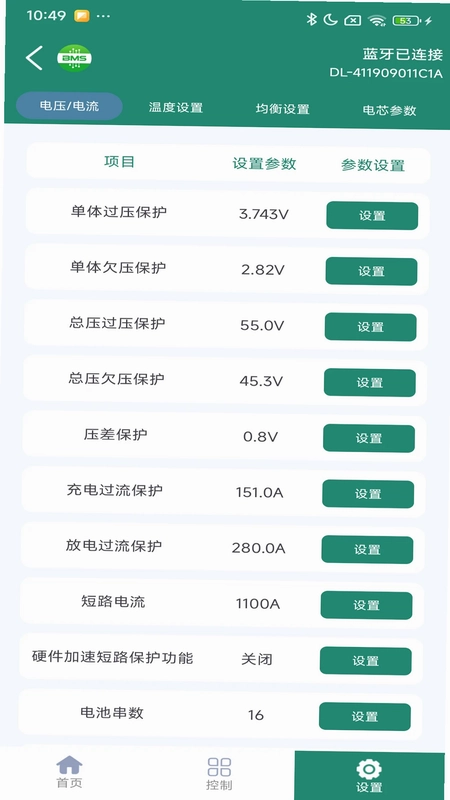Tap the green BMS logo icon
Screen dimensions: 450x800
coord(74,58)
